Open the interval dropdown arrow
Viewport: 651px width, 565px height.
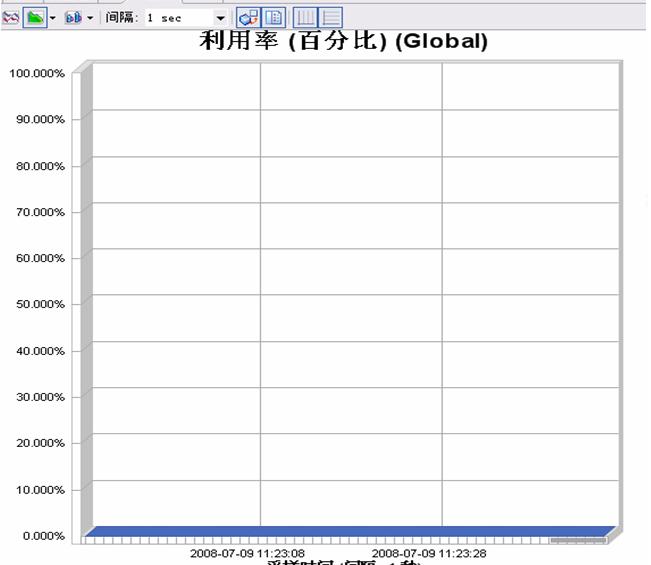[220, 18]
